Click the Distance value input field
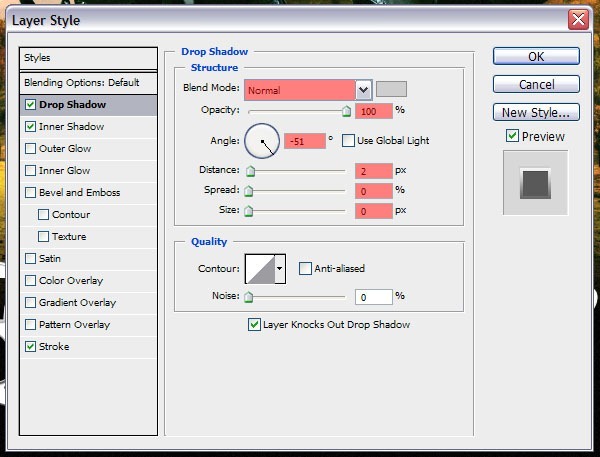Viewport: 600px width, 457px height. coord(373,171)
